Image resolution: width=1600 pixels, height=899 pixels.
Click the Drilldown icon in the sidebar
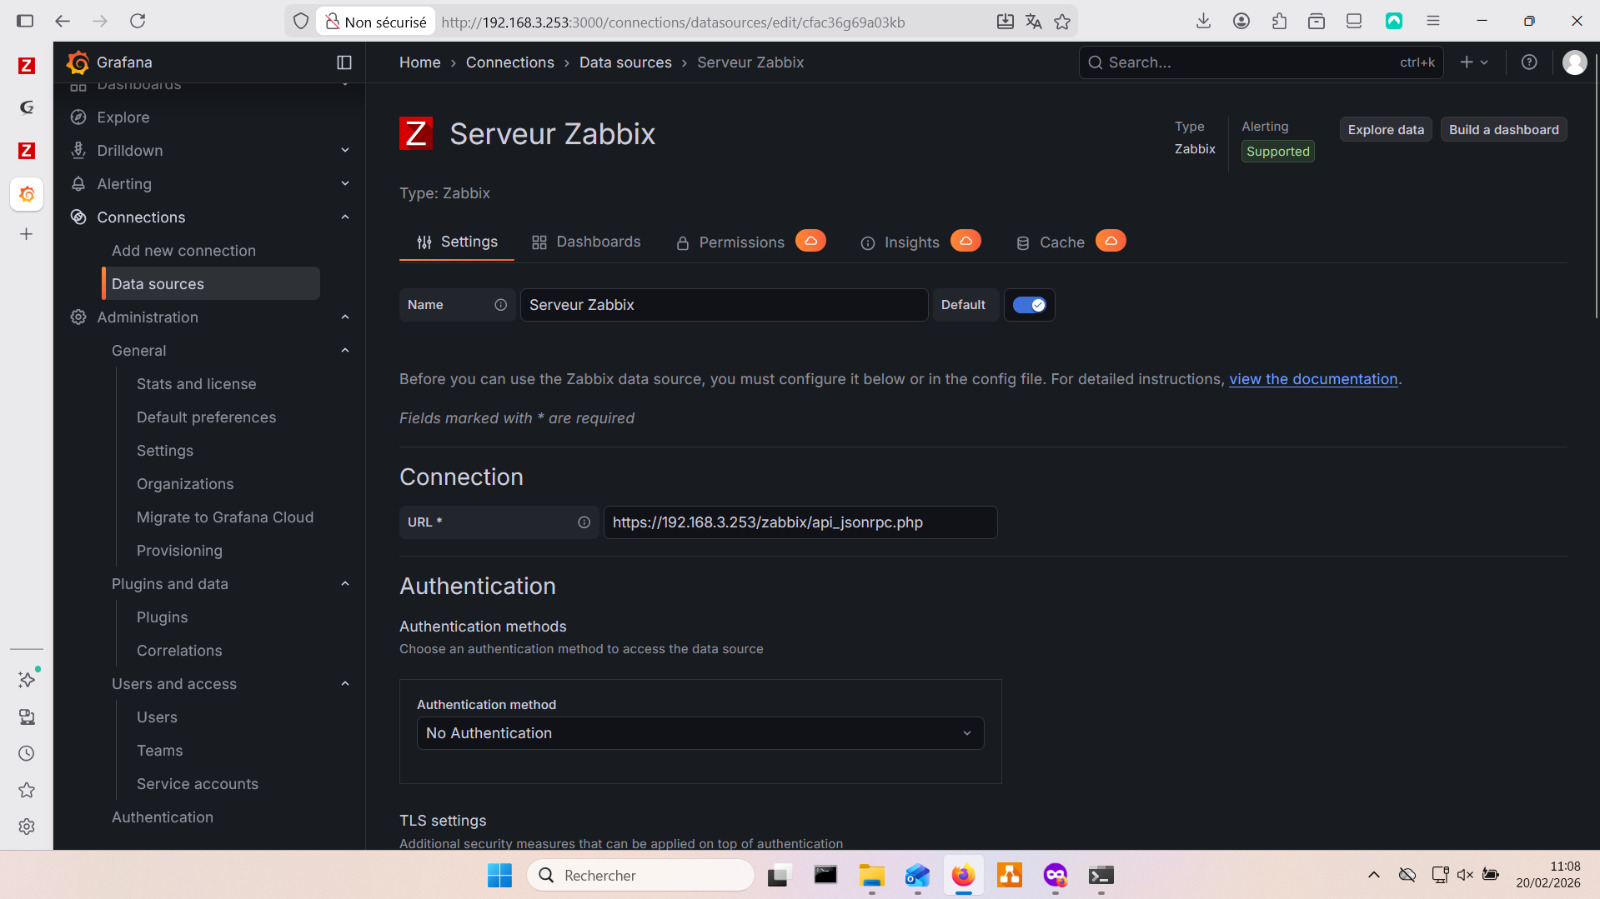(x=78, y=150)
